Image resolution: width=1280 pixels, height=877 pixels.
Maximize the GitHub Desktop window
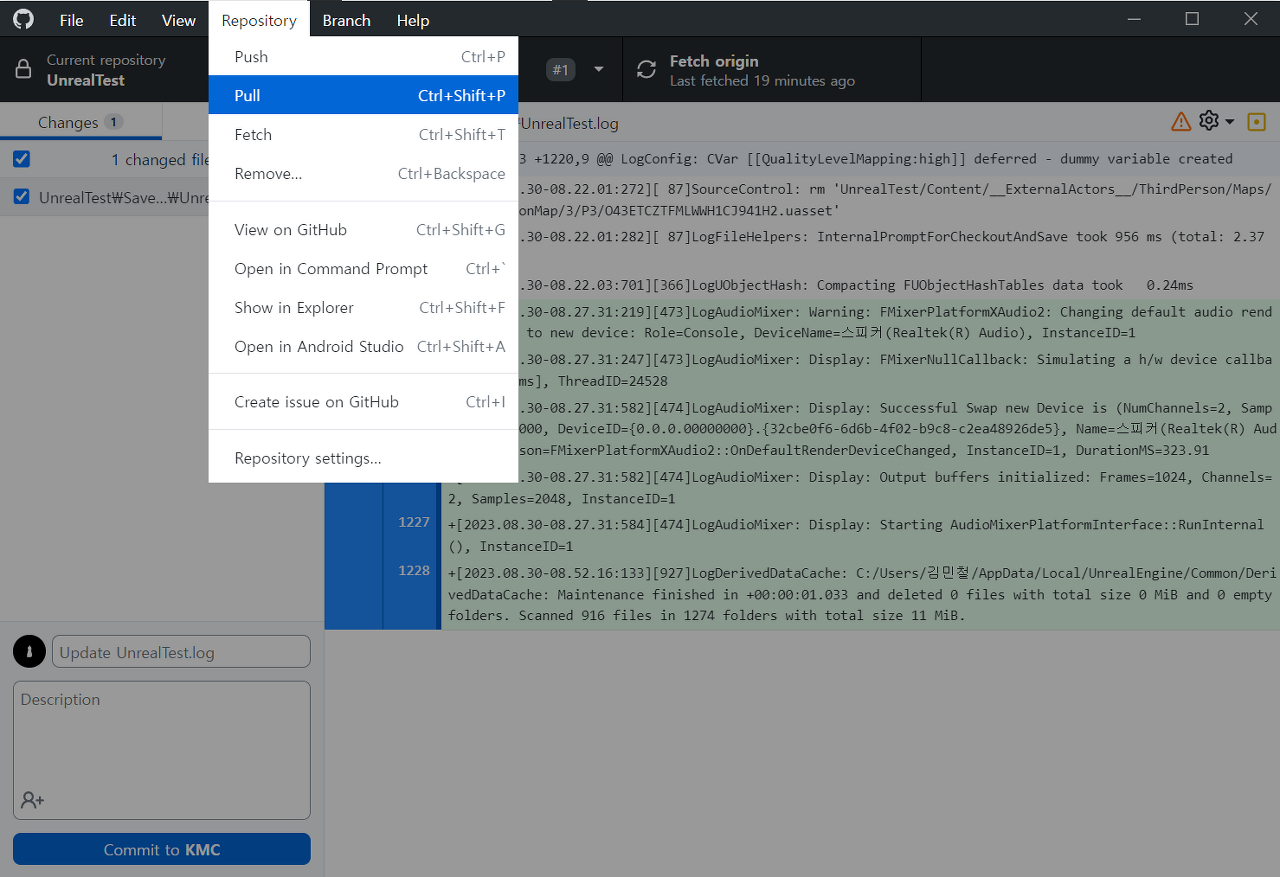pos(1192,19)
